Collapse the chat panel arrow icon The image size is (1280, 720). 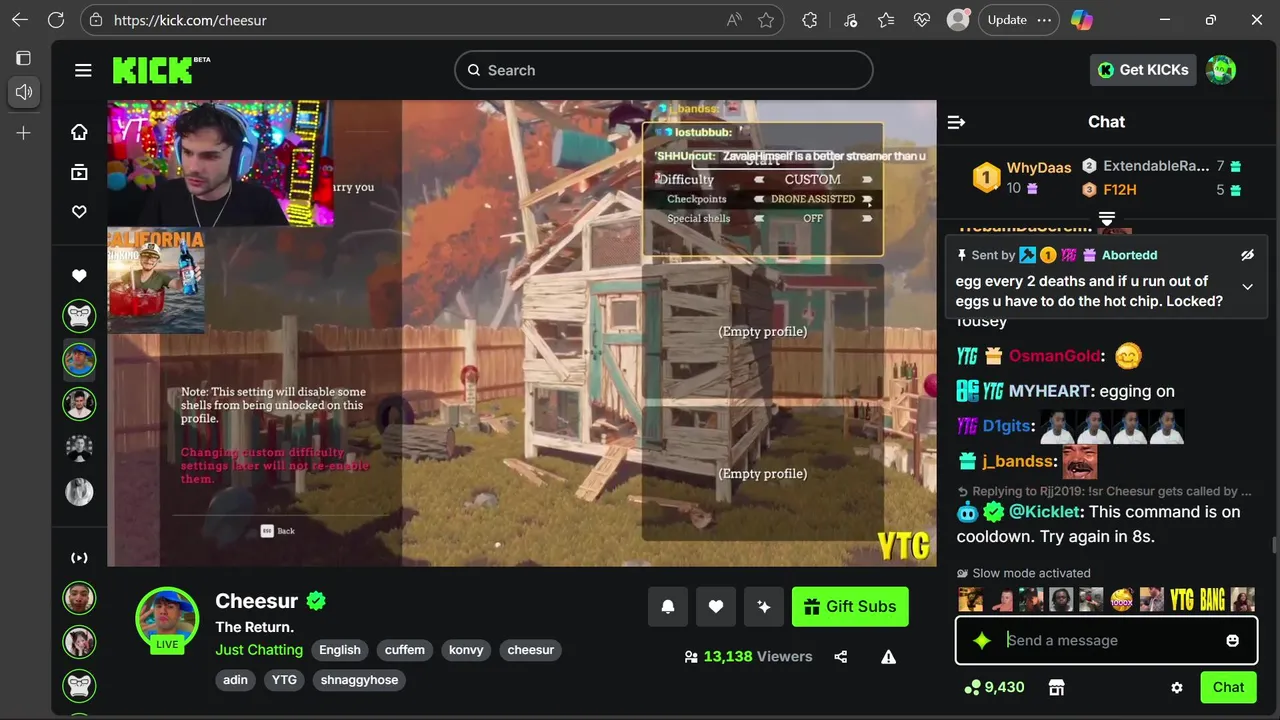coord(956,122)
